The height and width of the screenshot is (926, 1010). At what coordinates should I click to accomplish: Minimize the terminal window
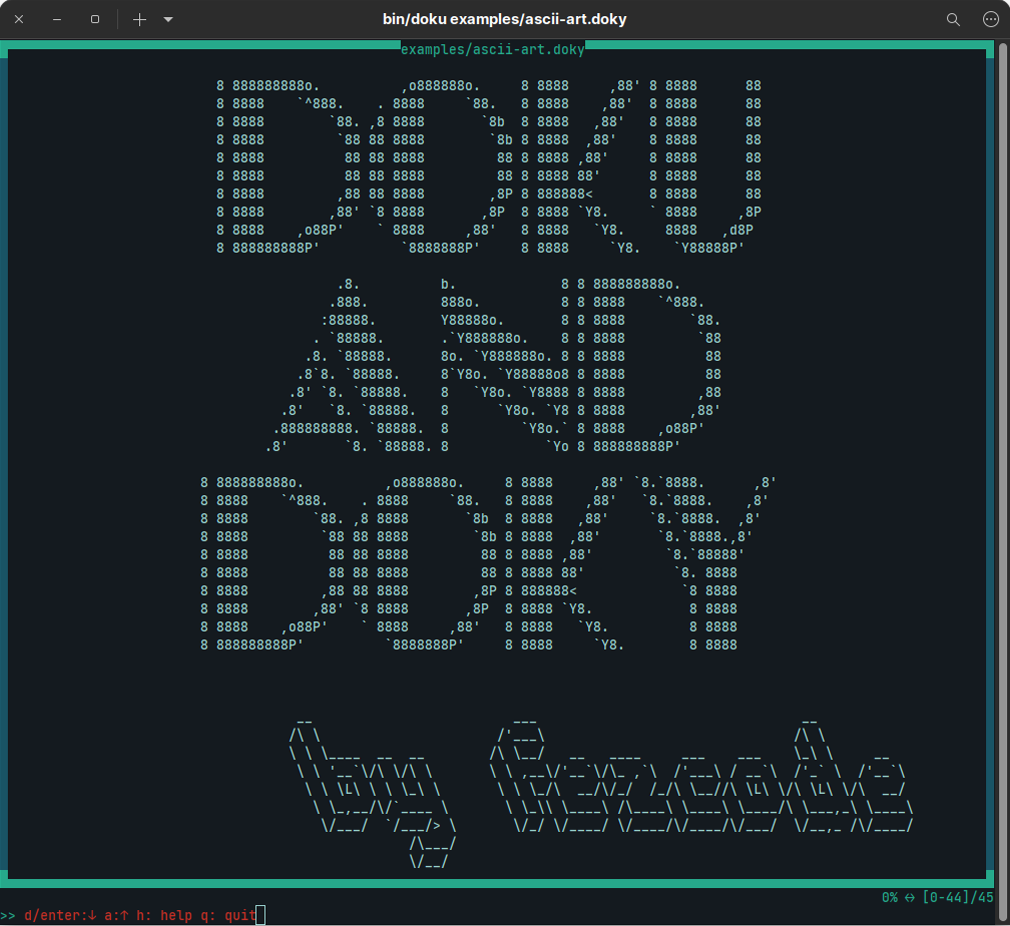(56, 19)
